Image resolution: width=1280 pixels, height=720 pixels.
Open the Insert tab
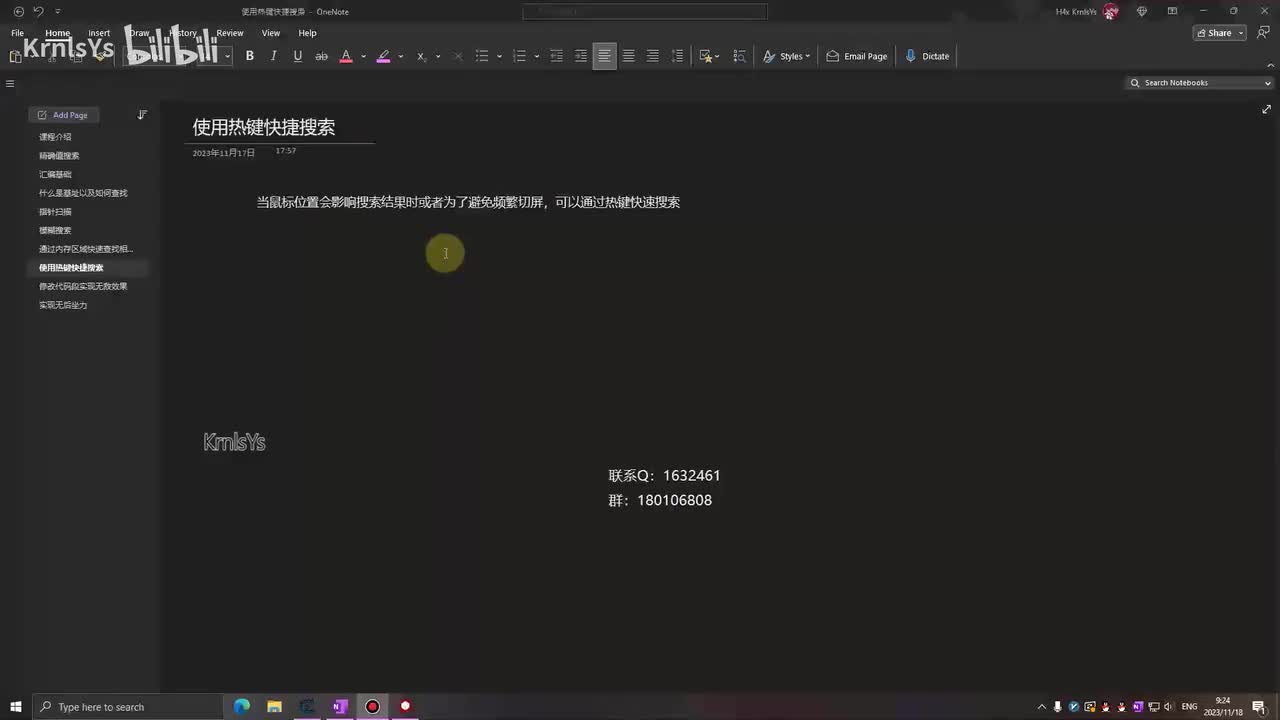(99, 33)
